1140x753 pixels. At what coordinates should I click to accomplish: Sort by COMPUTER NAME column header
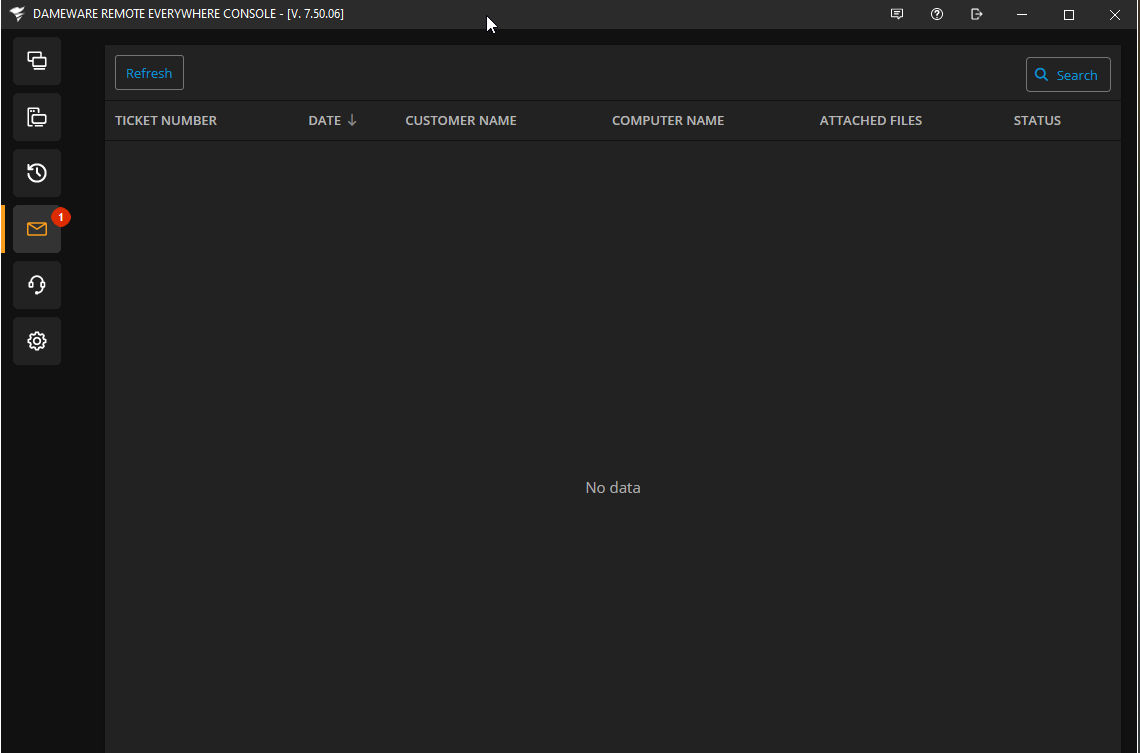(668, 121)
